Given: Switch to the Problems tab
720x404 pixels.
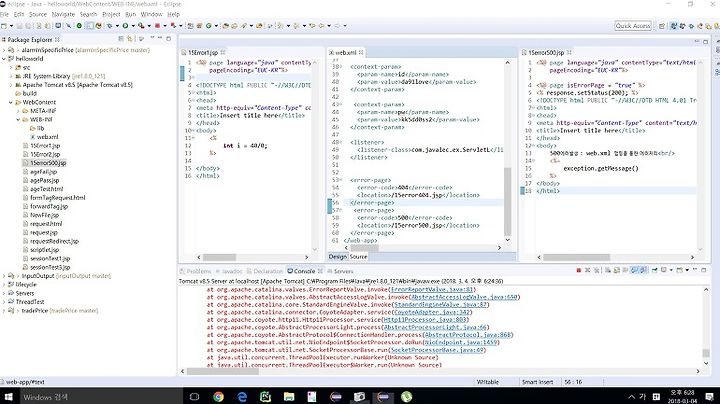Looking at the screenshot, I should click(x=198, y=270).
